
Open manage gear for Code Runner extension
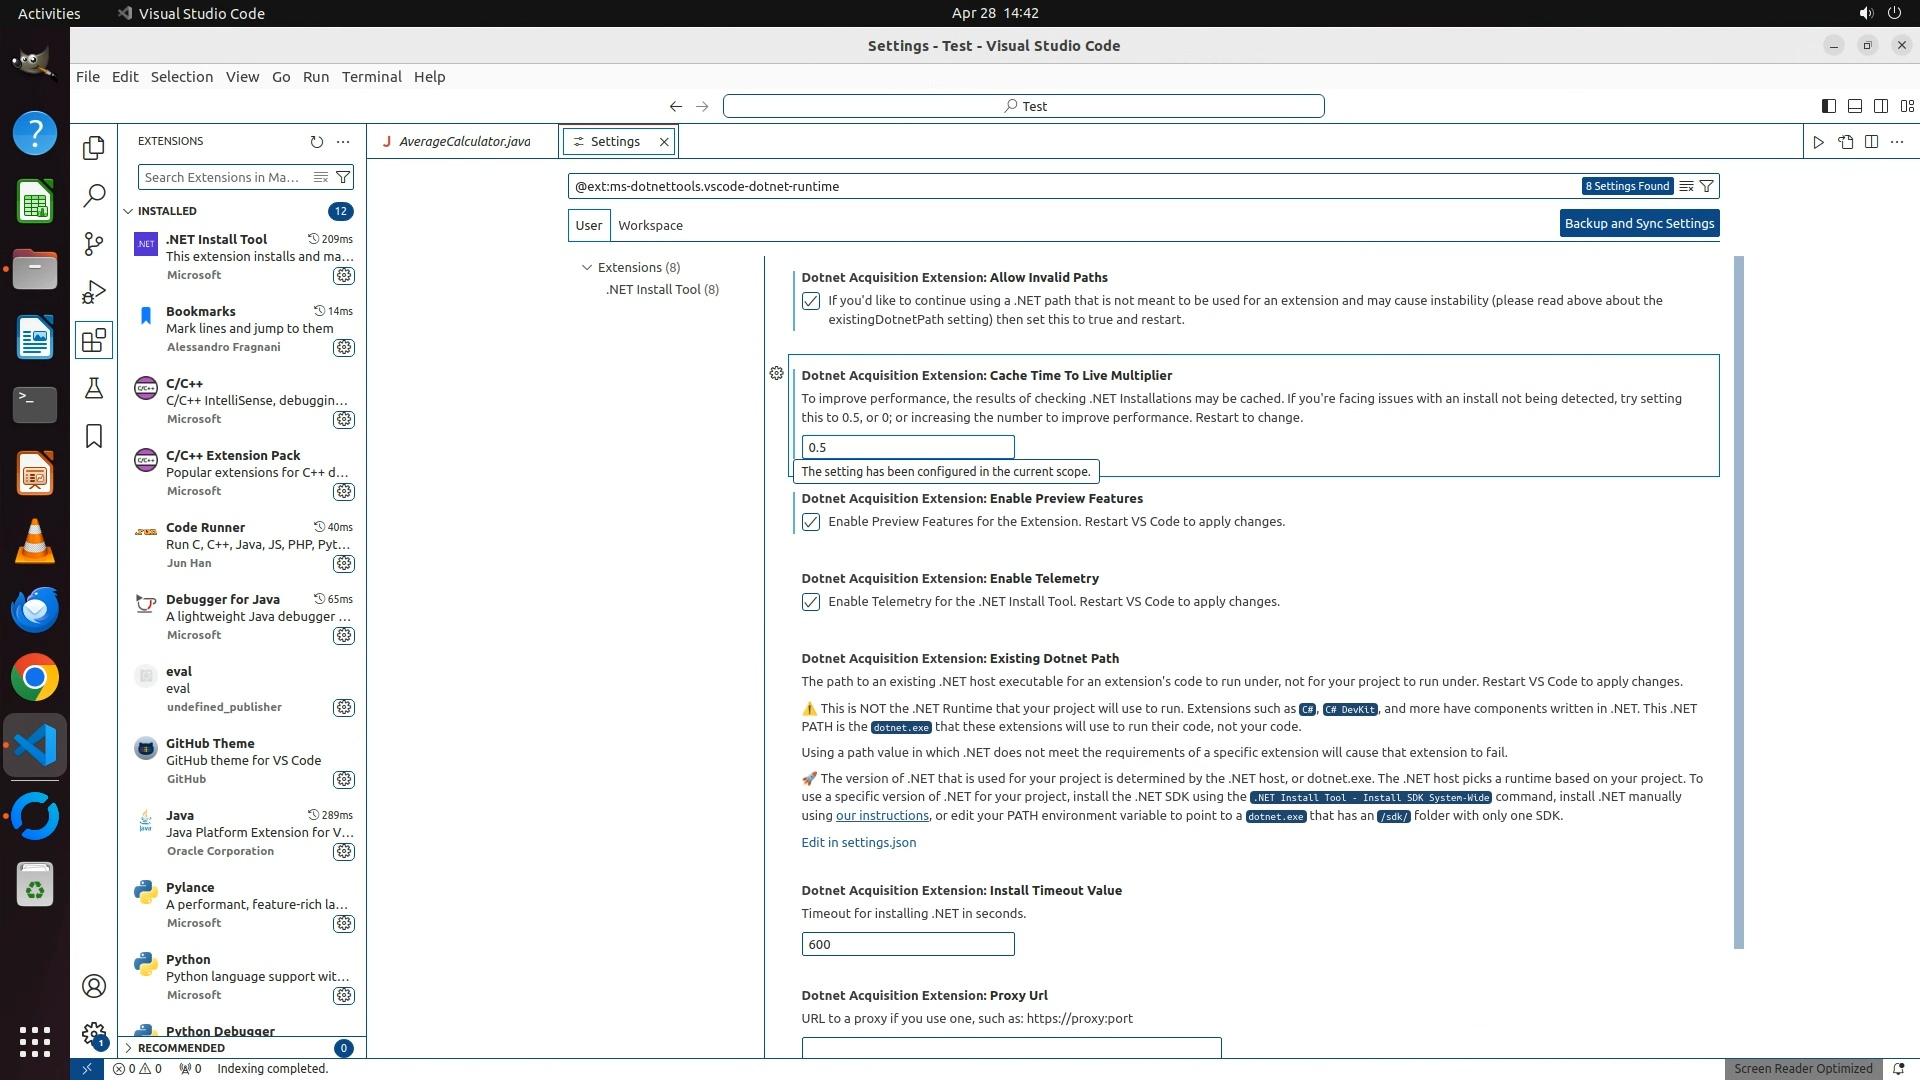pos(344,564)
